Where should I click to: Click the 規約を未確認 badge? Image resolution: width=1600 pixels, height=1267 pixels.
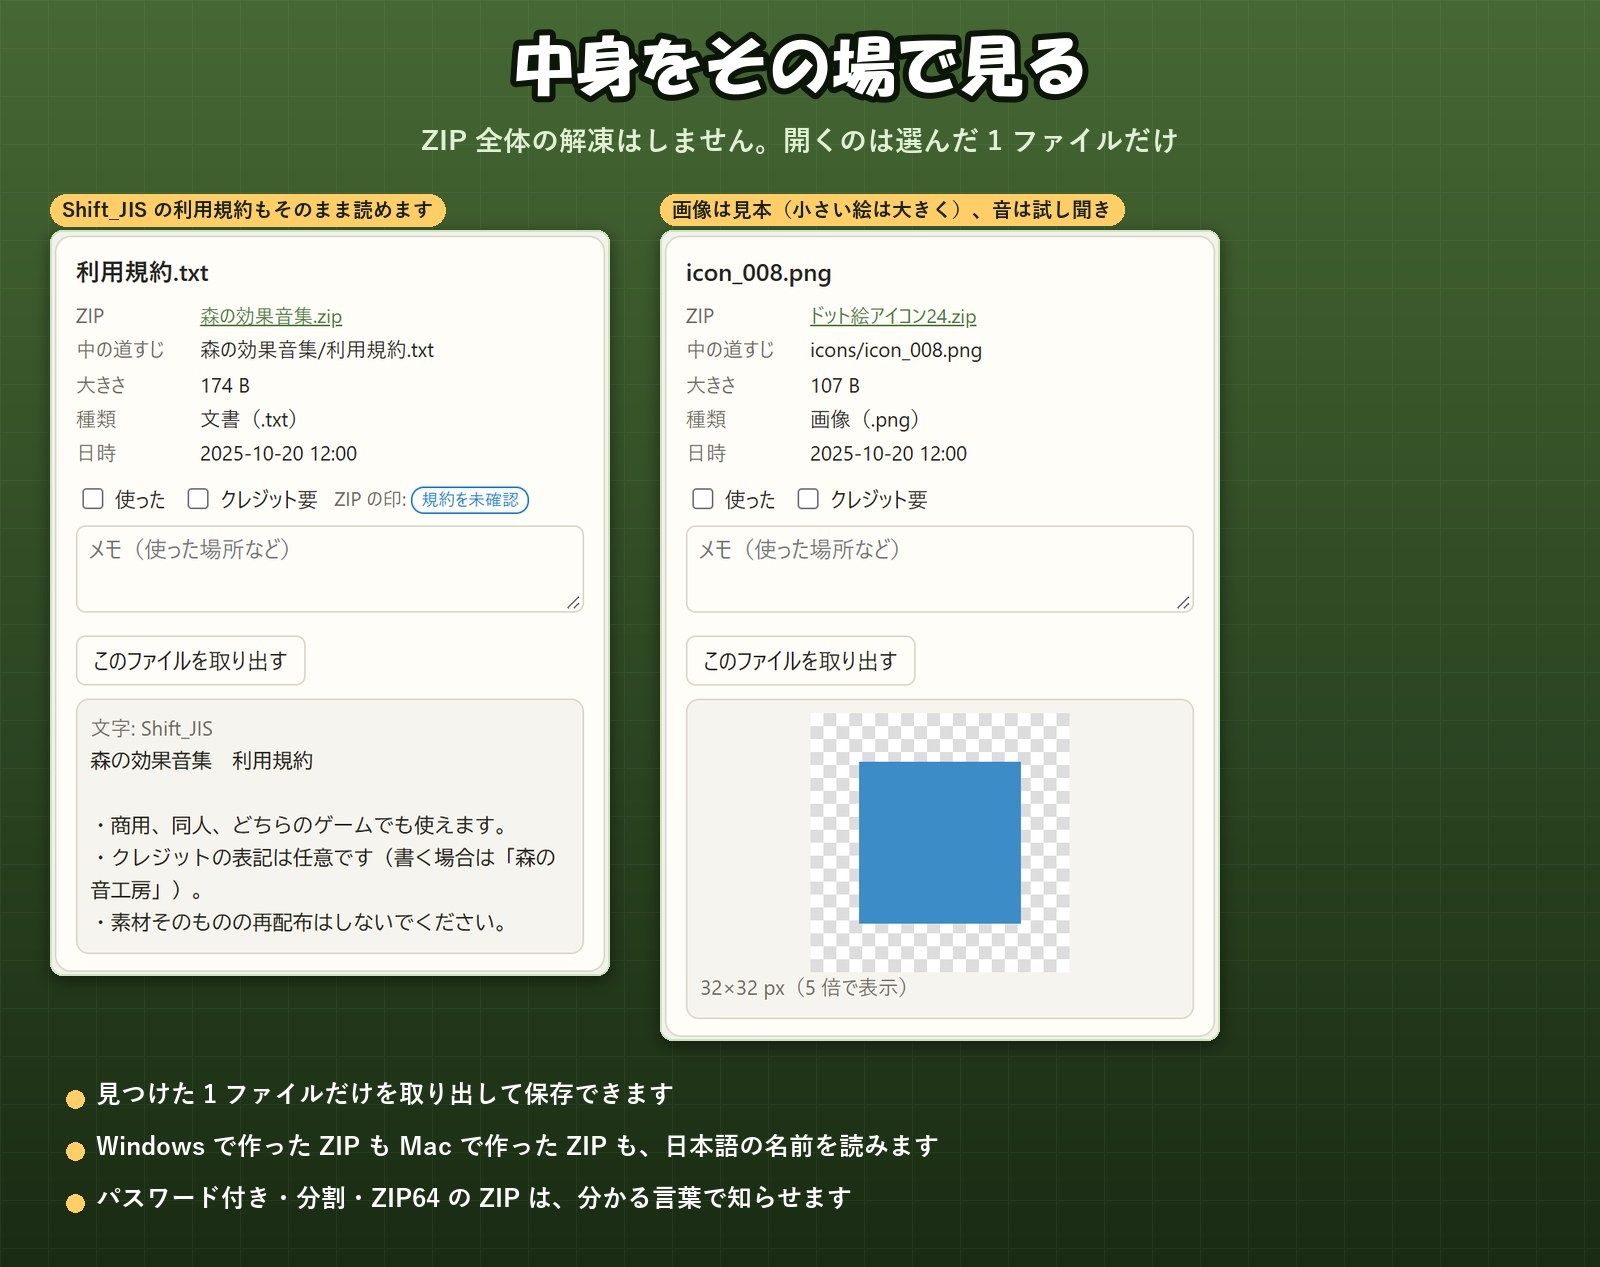pyautogui.click(x=470, y=499)
